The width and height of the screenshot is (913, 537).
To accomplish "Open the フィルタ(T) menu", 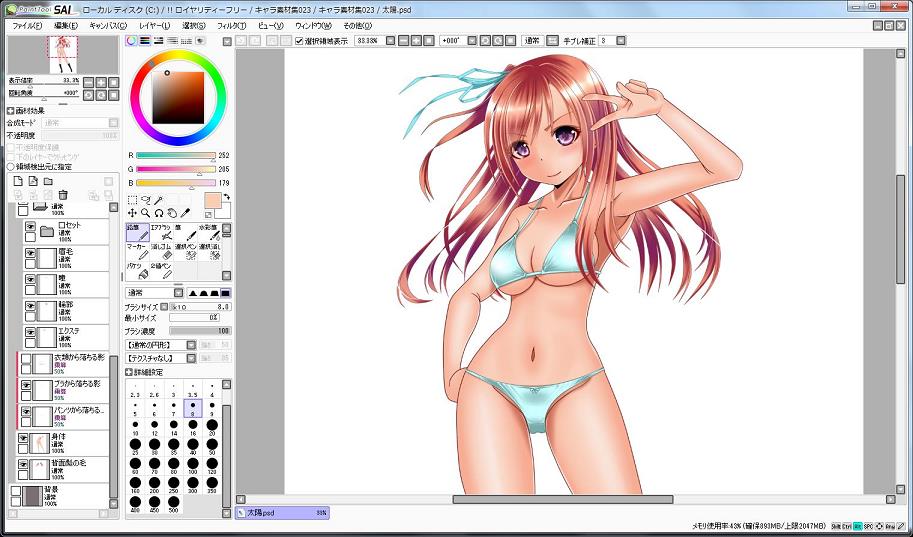I will point(230,25).
